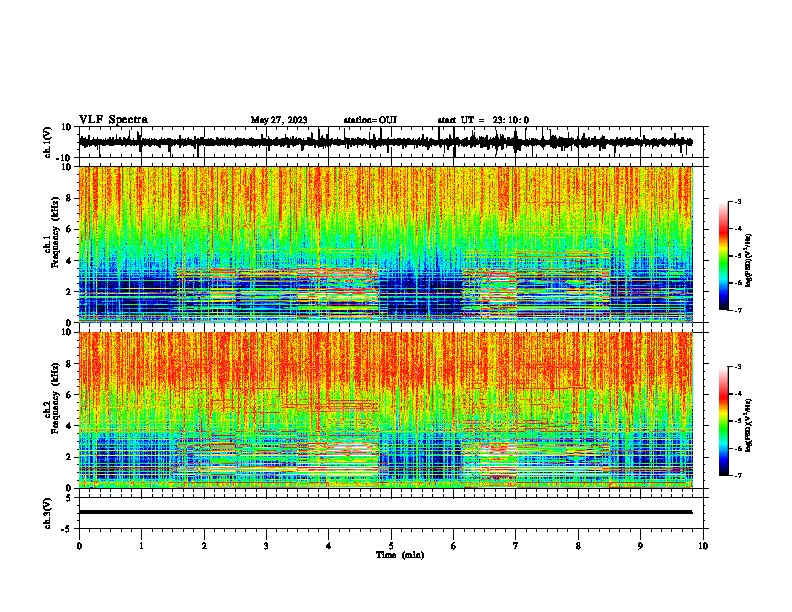The image size is (792, 612).
Task: Click the "8" kHz tick on ch.1 spectrogram axis
Action: pos(69,198)
